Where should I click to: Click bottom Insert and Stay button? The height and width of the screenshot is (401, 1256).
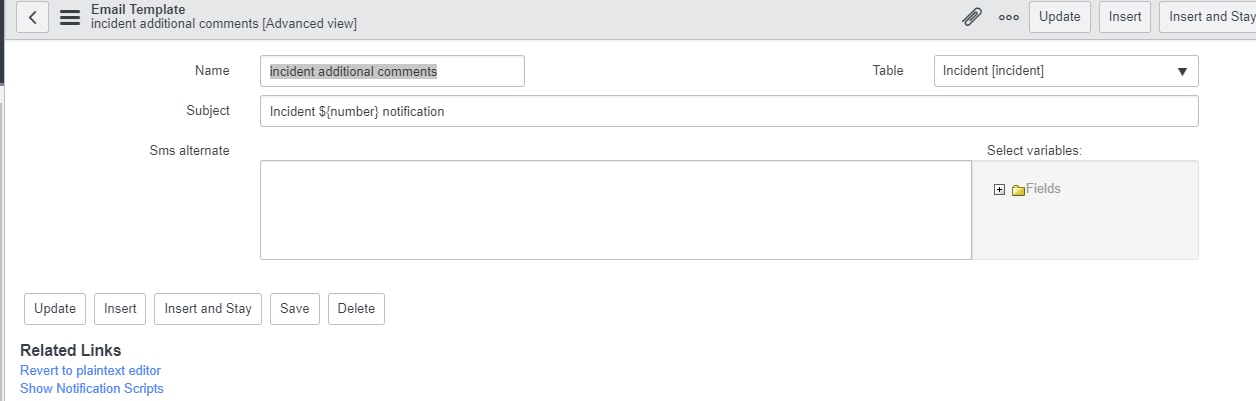coord(208,309)
